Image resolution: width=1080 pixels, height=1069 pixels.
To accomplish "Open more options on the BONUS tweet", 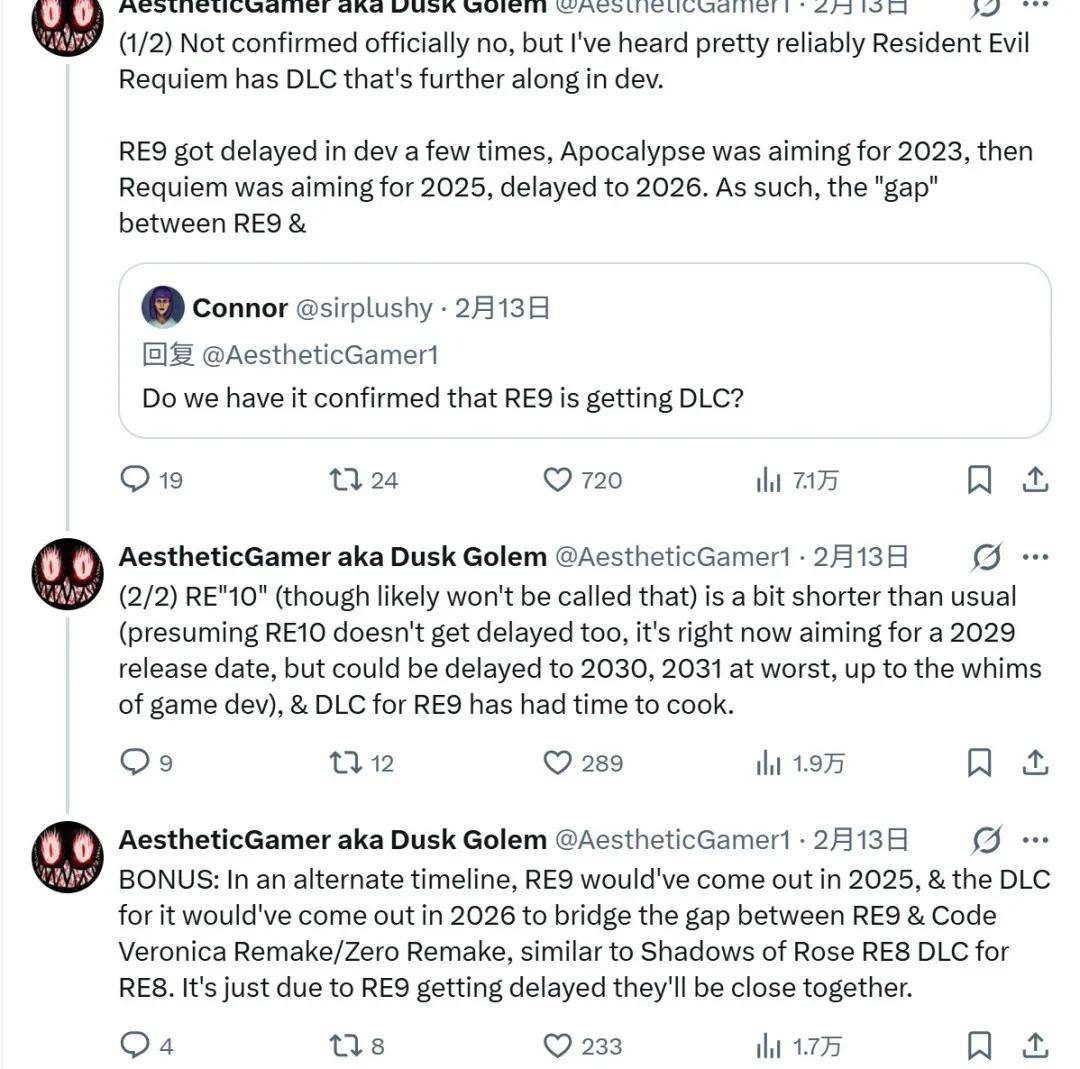I will tap(1037, 840).
